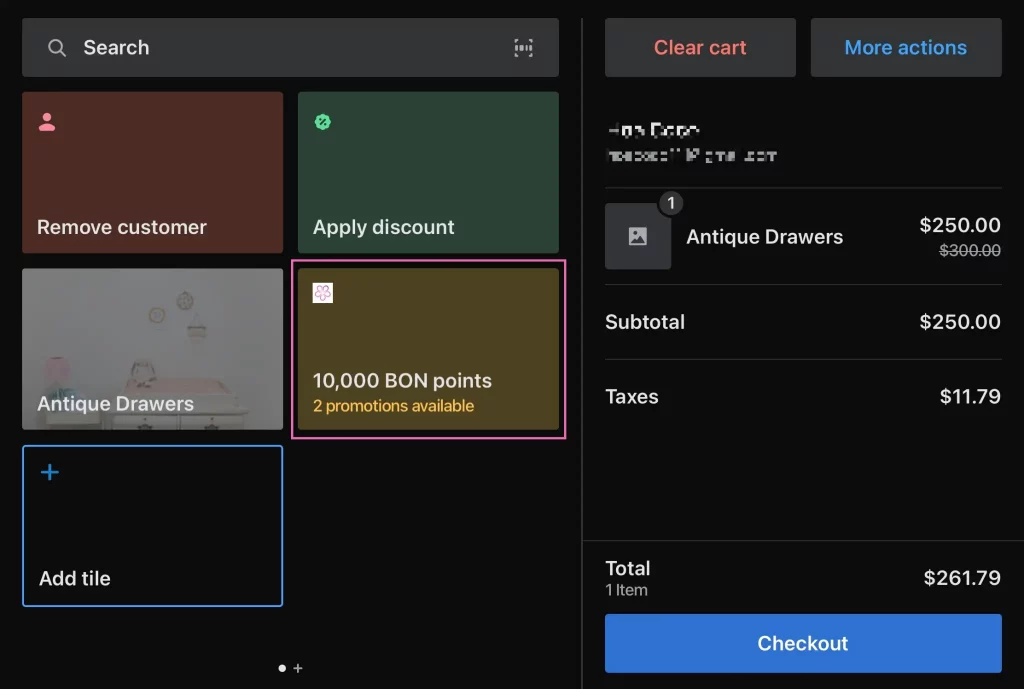
Task: Clear the cart
Action: [x=700, y=48]
